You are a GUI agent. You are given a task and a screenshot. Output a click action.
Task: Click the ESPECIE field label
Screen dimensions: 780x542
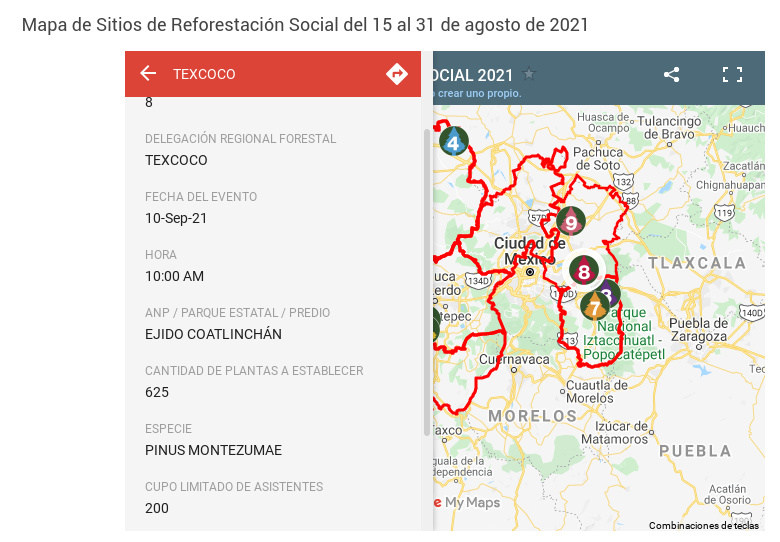(x=168, y=429)
